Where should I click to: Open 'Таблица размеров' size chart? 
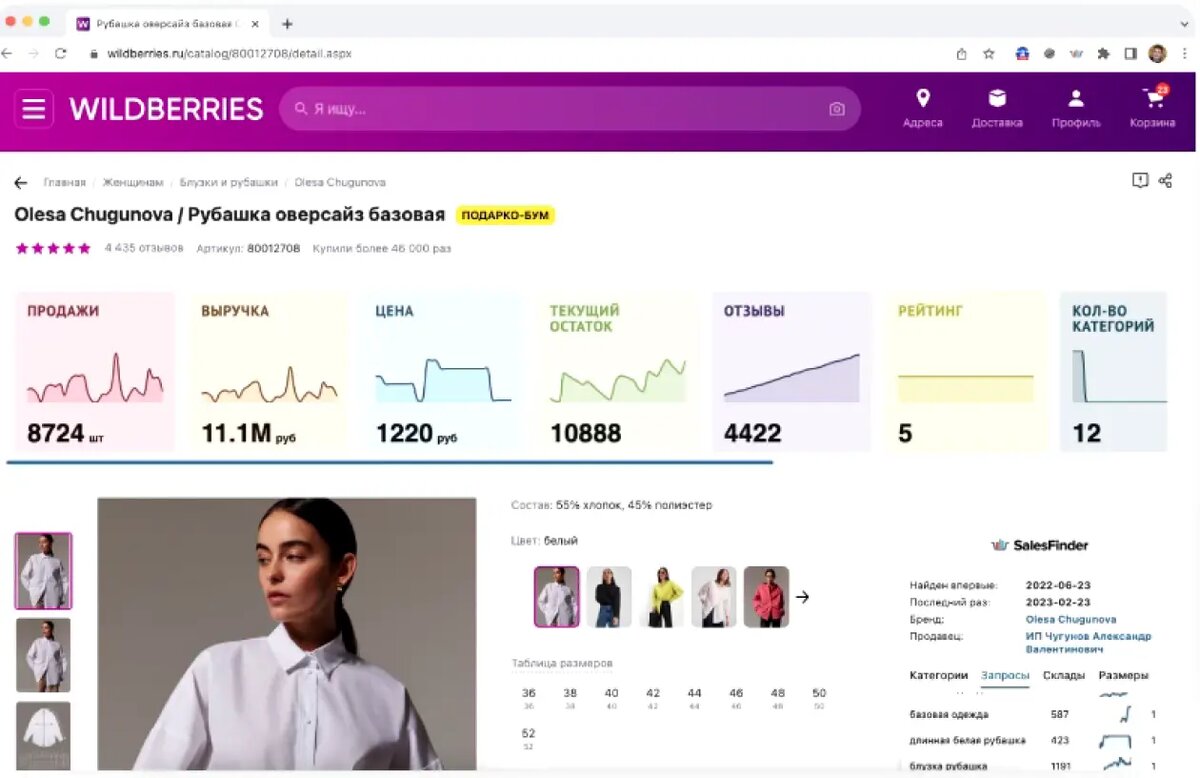point(562,664)
